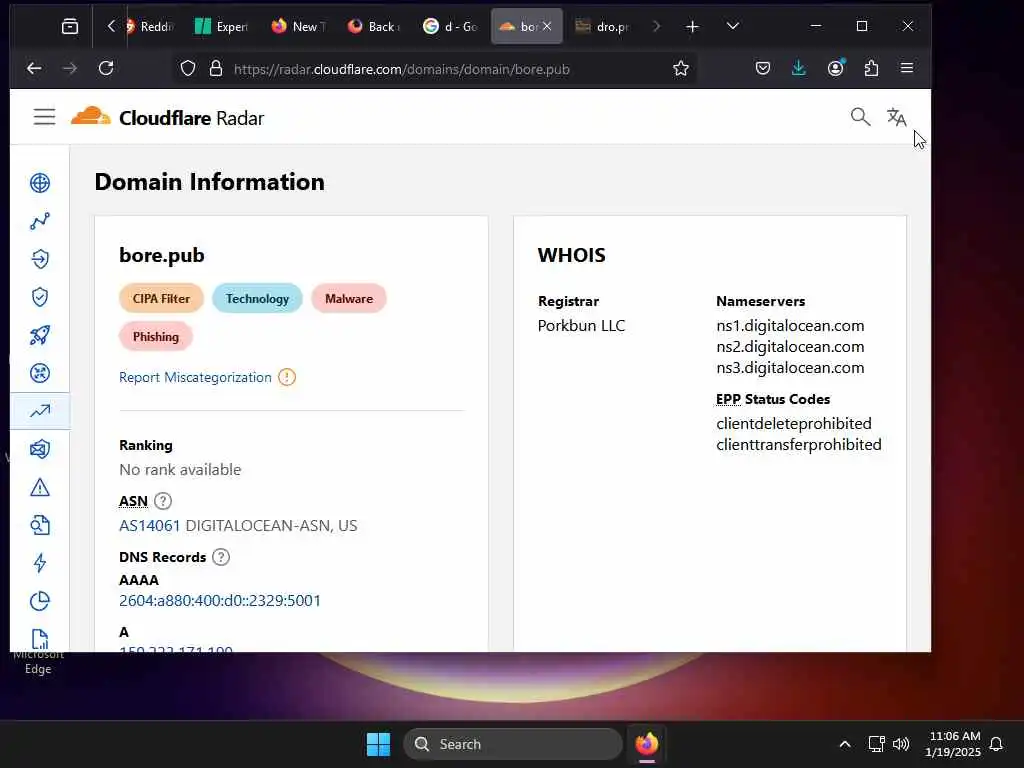Click the ns1.digitalocean.com nameserver text
This screenshot has width=1024, height=768.
tap(790, 325)
